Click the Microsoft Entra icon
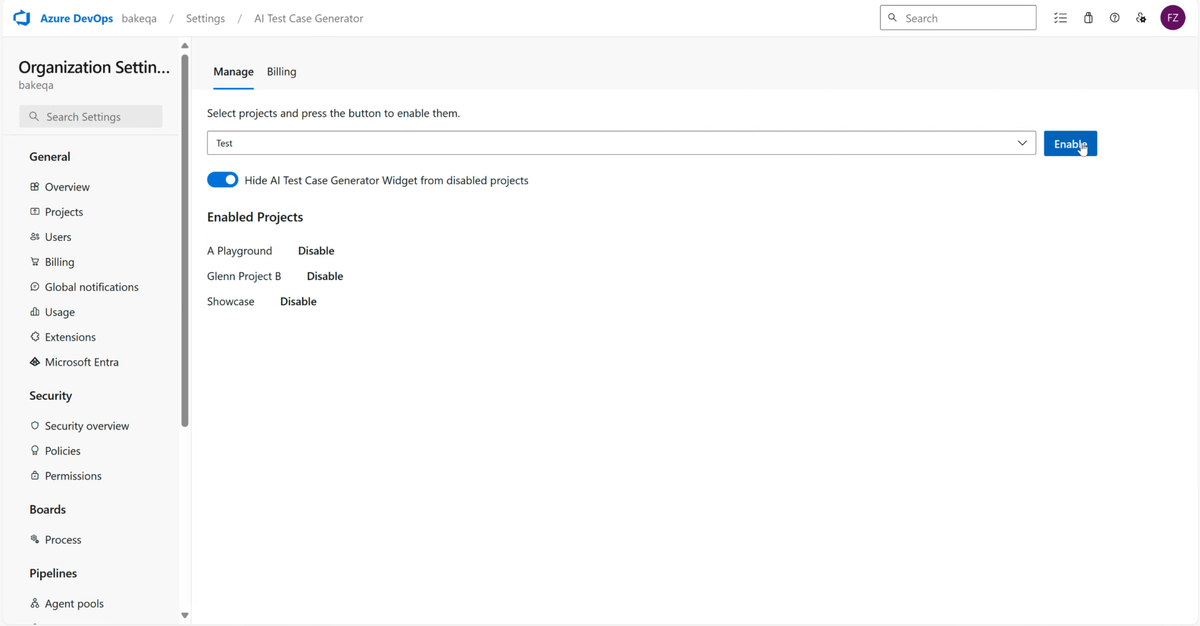 [x=35, y=362]
